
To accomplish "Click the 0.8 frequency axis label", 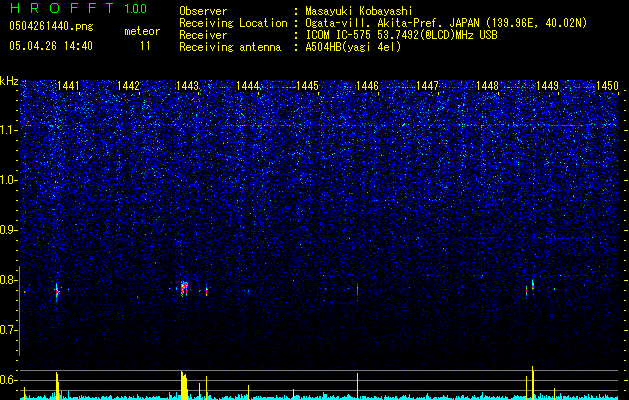I will (7, 280).
